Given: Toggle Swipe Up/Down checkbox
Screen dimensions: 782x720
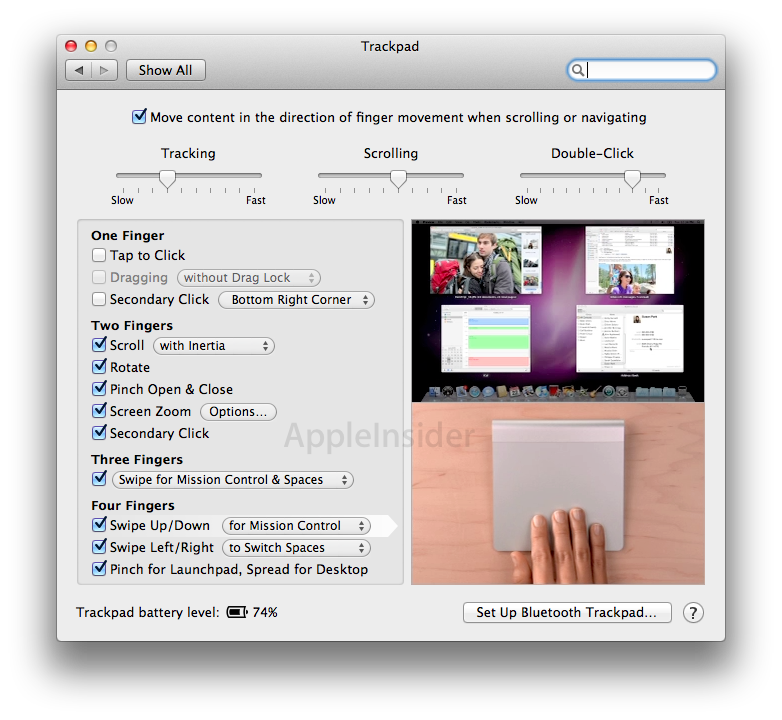Looking at the screenshot, I should coord(99,525).
